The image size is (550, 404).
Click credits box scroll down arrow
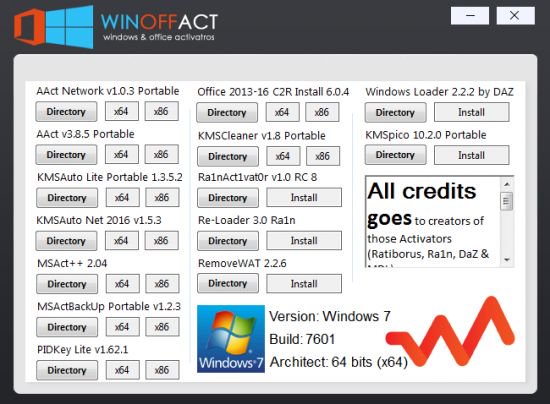[507, 260]
